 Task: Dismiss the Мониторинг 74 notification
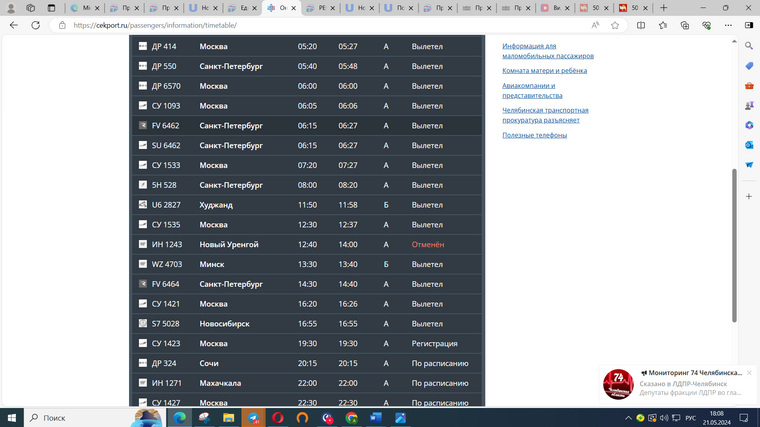click(x=749, y=373)
